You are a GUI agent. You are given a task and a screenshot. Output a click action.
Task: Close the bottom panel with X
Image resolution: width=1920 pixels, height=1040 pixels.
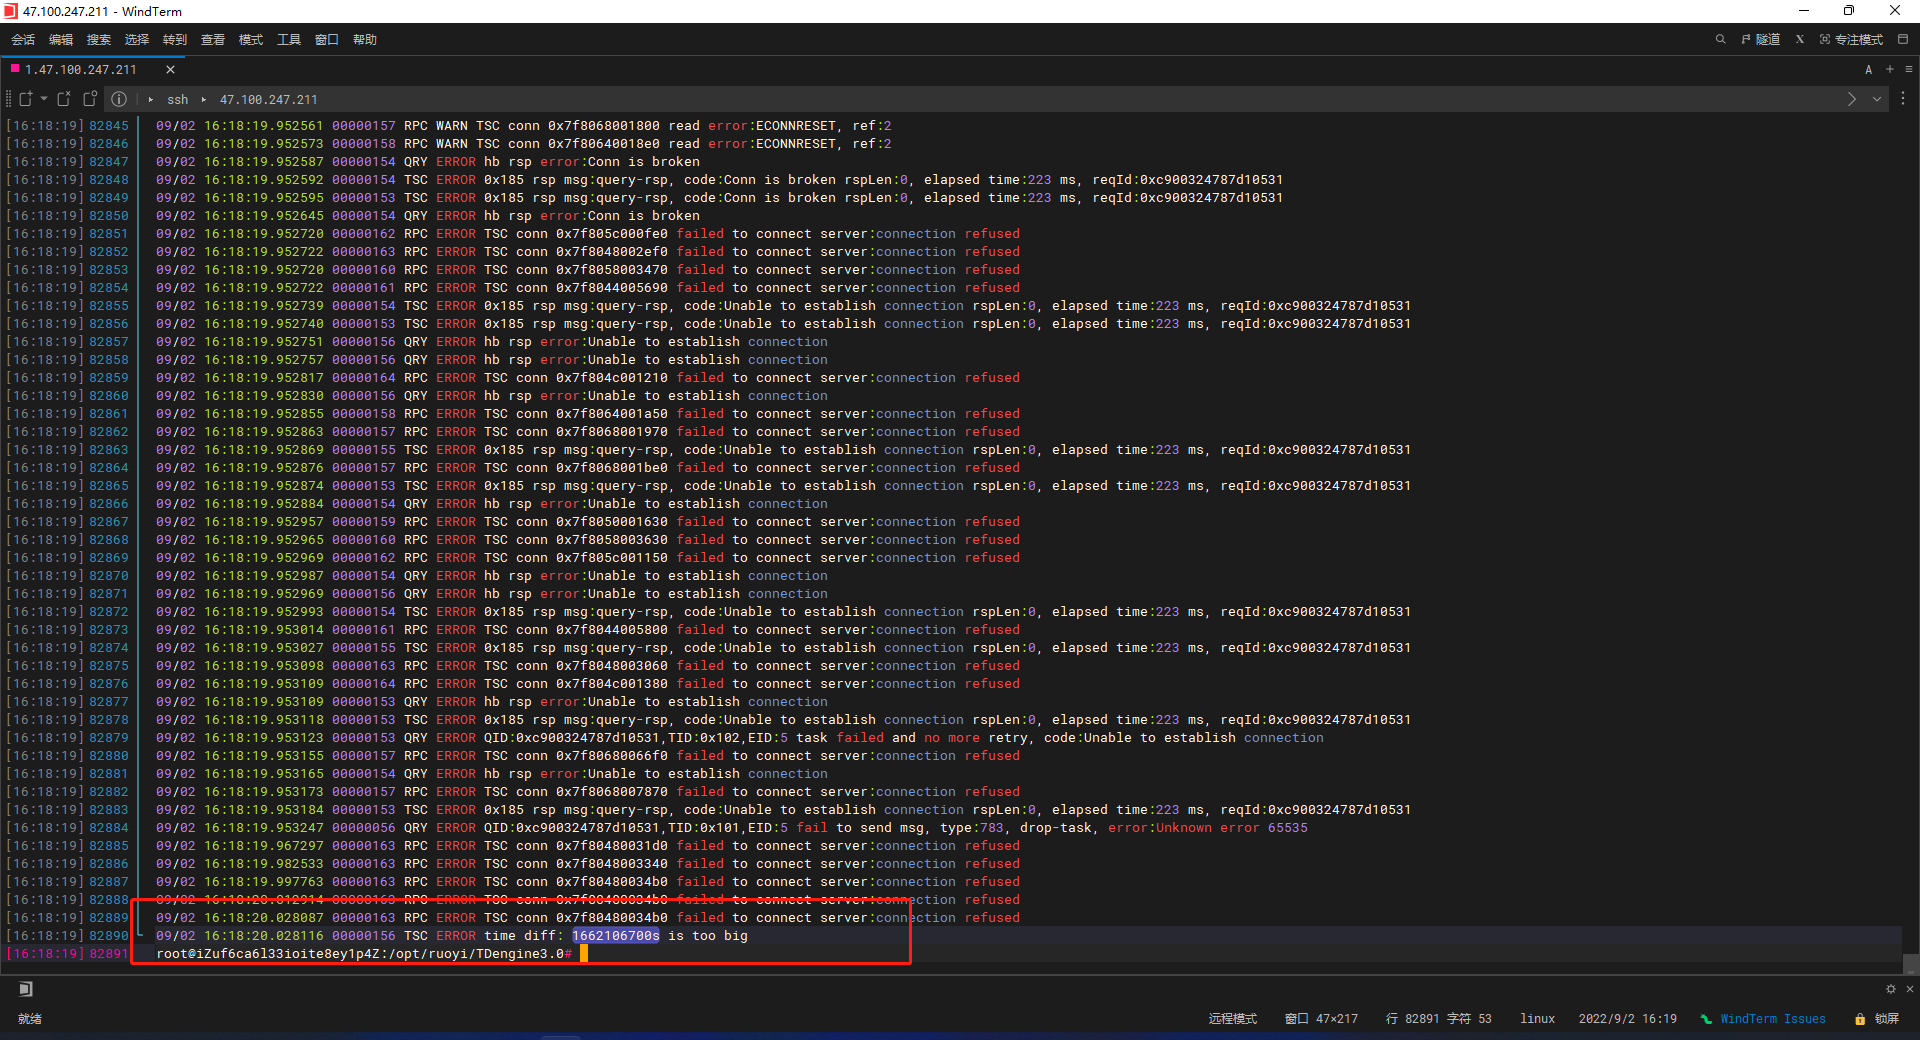pyautogui.click(x=1910, y=989)
